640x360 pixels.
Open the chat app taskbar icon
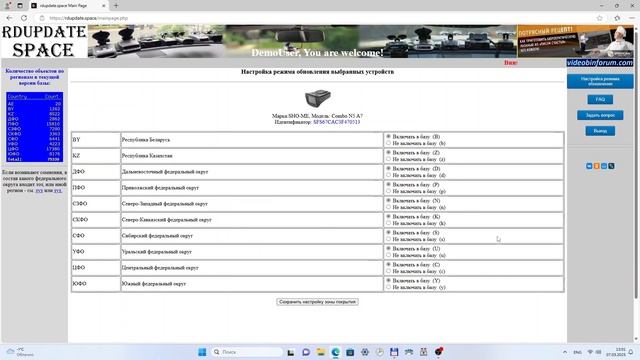(x=306, y=352)
